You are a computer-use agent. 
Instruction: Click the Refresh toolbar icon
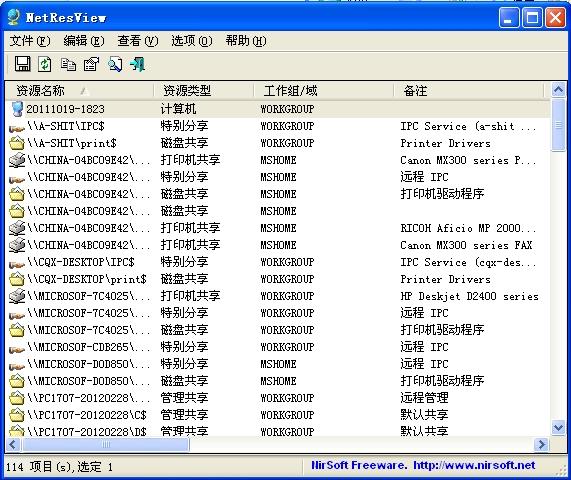[x=45, y=64]
